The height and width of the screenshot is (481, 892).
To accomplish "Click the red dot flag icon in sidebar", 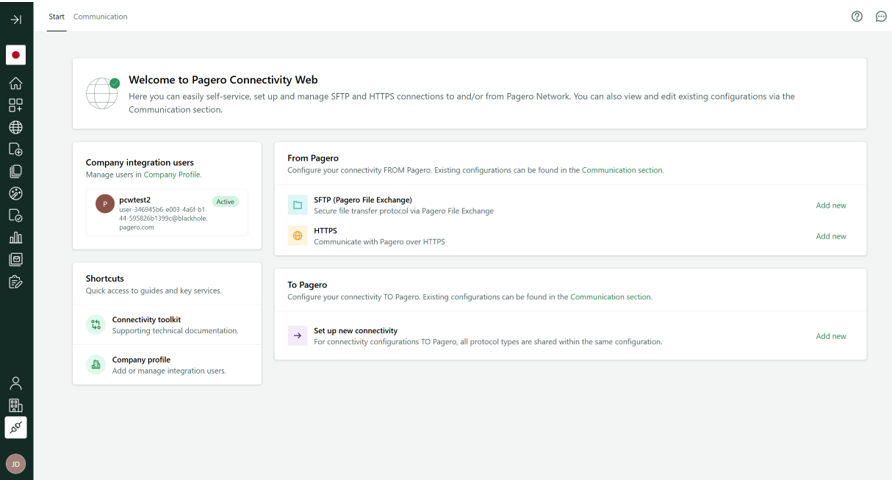I will click(16, 55).
